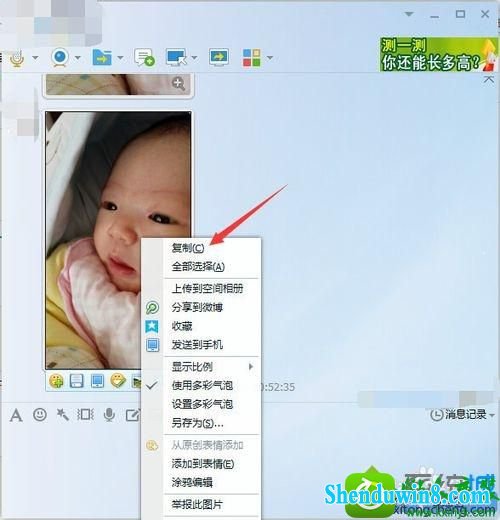Click the magic emoticon wand icon
Image resolution: width=500 pixels, height=520 pixels.
pyautogui.click(x=62, y=415)
